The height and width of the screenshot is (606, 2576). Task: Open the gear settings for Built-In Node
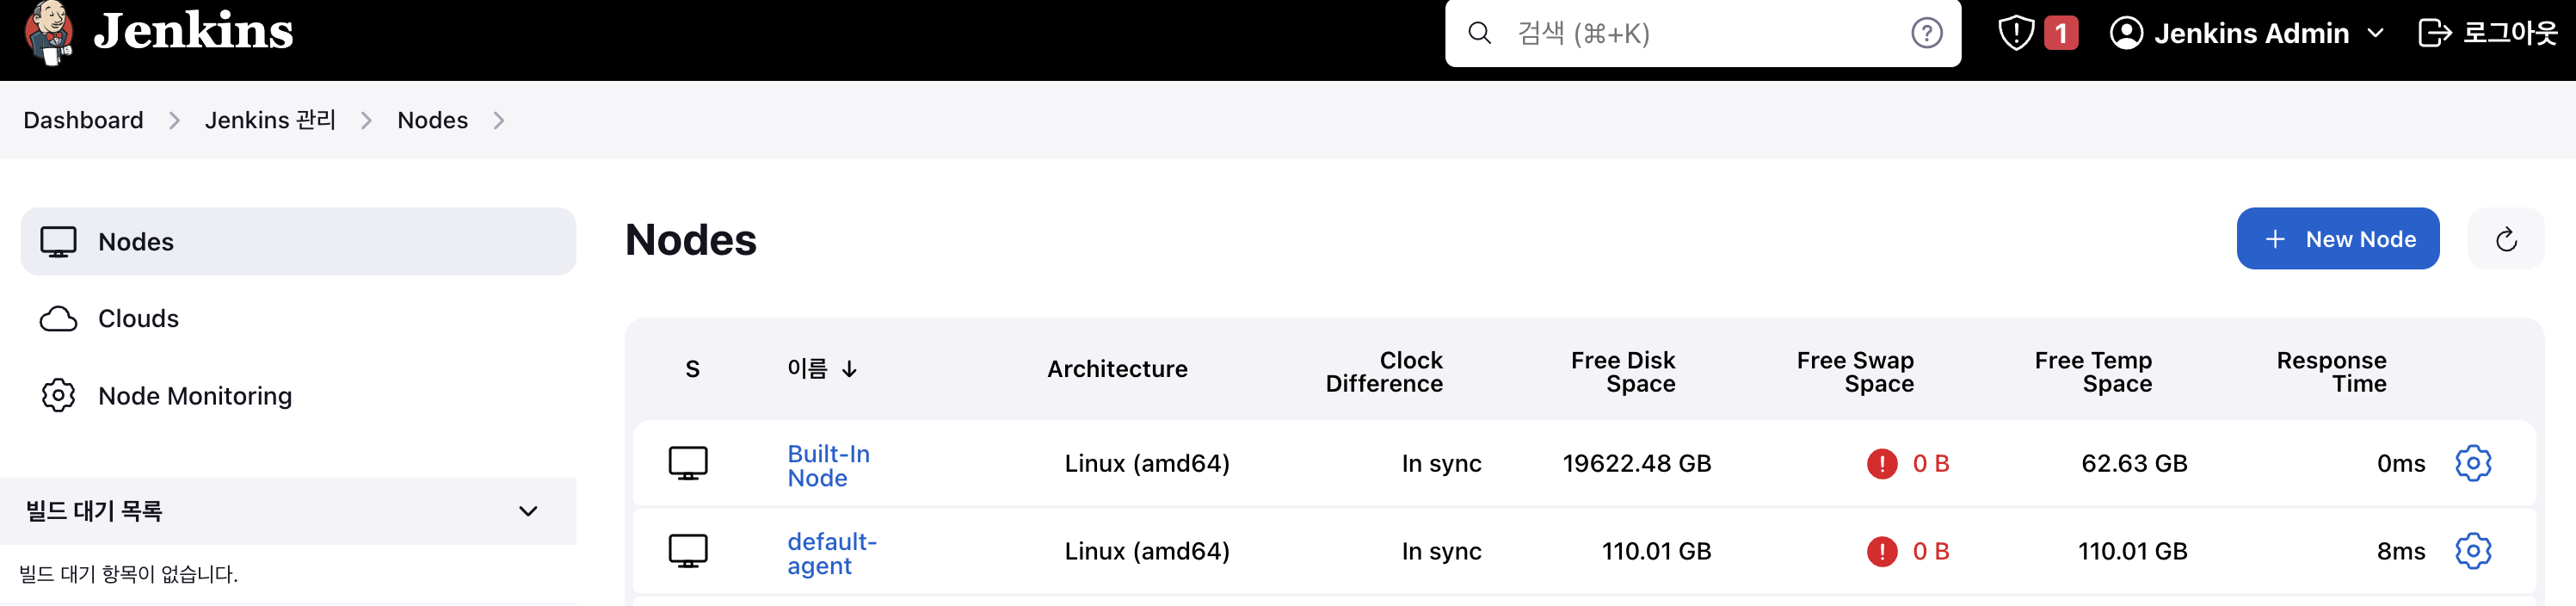[2473, 463]
